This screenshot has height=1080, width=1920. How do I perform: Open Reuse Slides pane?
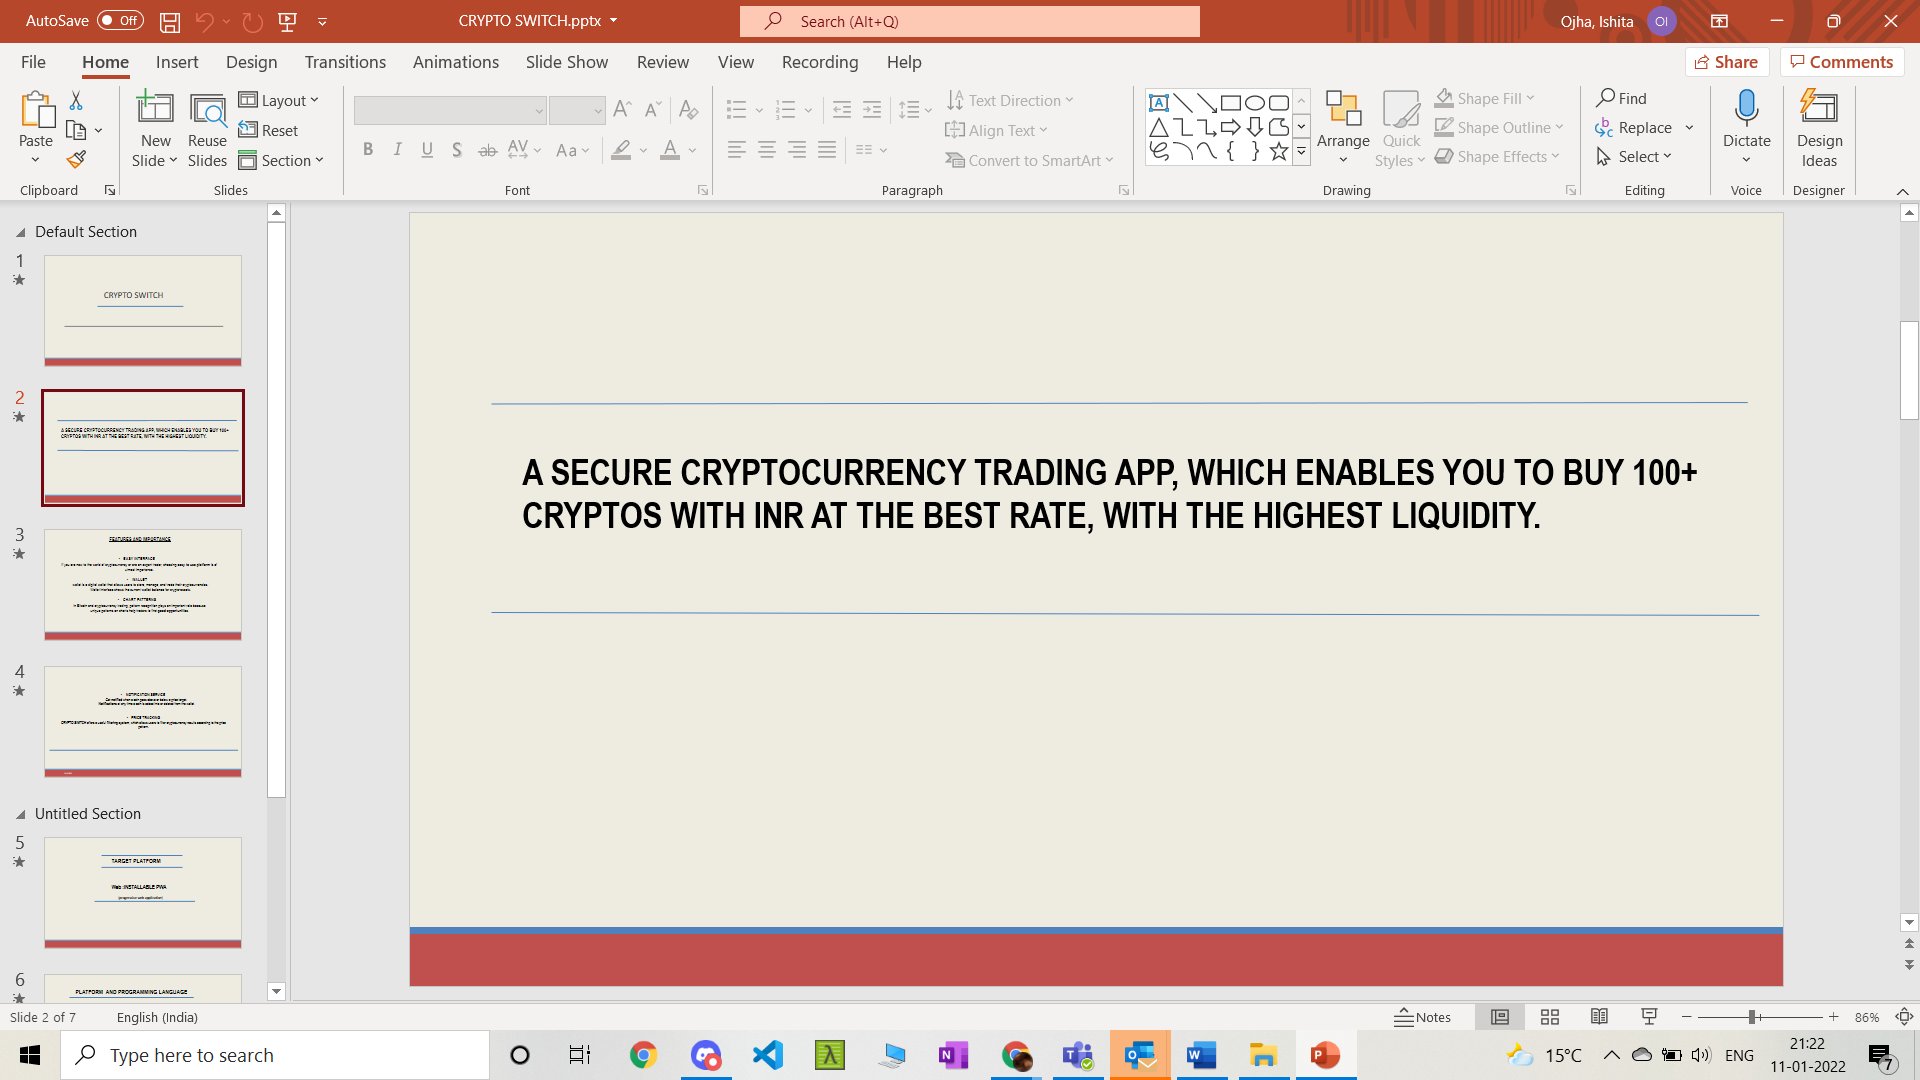pos(207,130)
